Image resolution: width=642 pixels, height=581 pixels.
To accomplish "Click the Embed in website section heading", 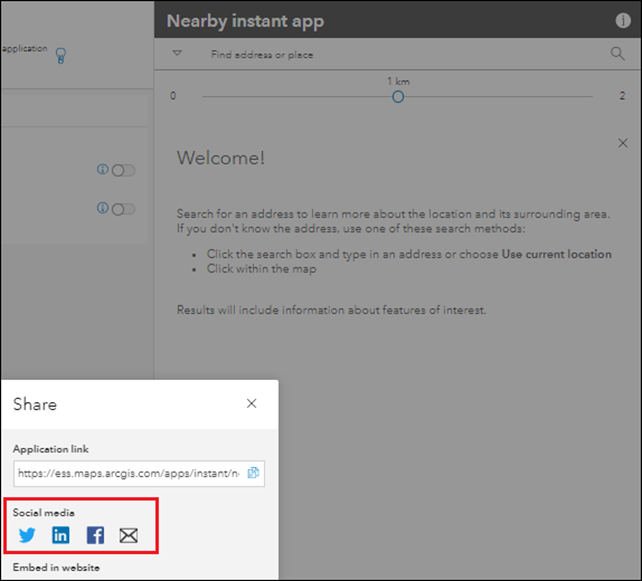I will 56,568.
